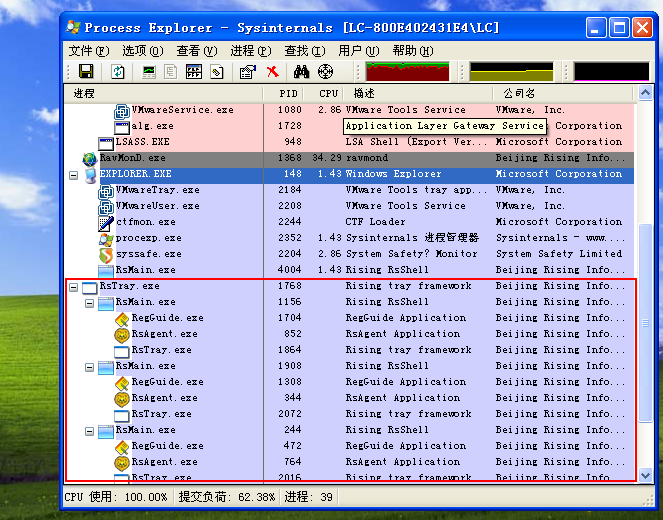
Task: Click the VMwareService.exe process icon
Action: [x=122, y=111]
